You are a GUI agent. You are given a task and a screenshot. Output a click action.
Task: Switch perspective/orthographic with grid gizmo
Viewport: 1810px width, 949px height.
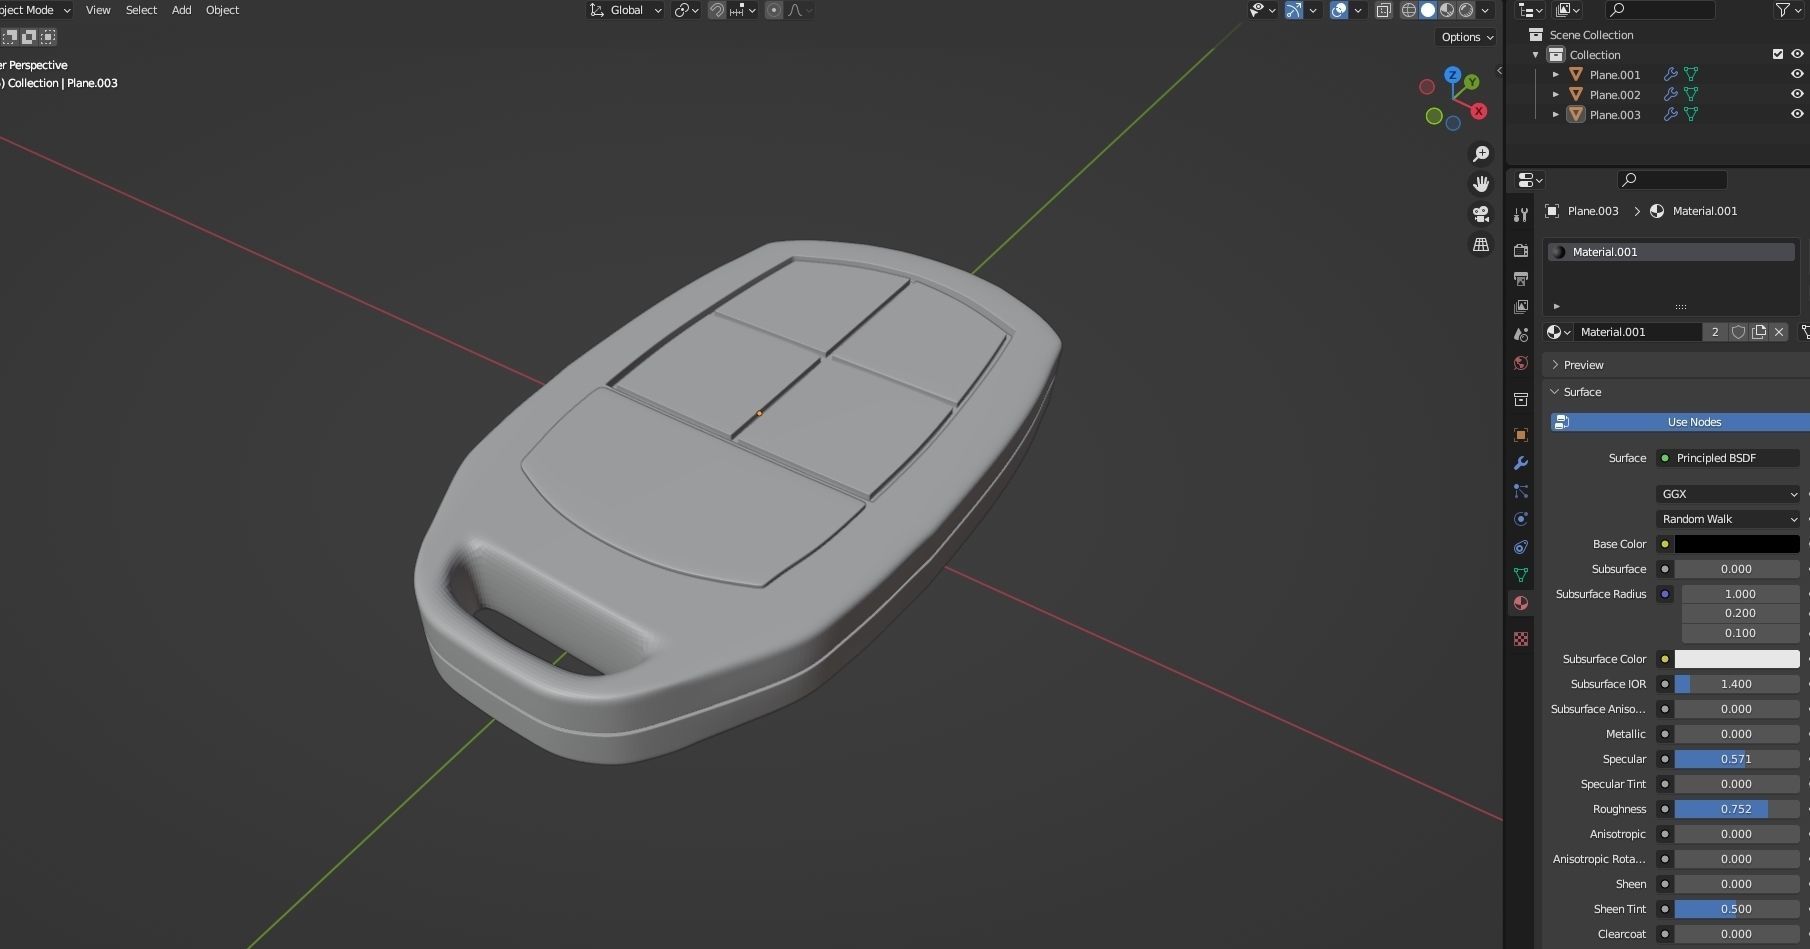(1481, 244)
